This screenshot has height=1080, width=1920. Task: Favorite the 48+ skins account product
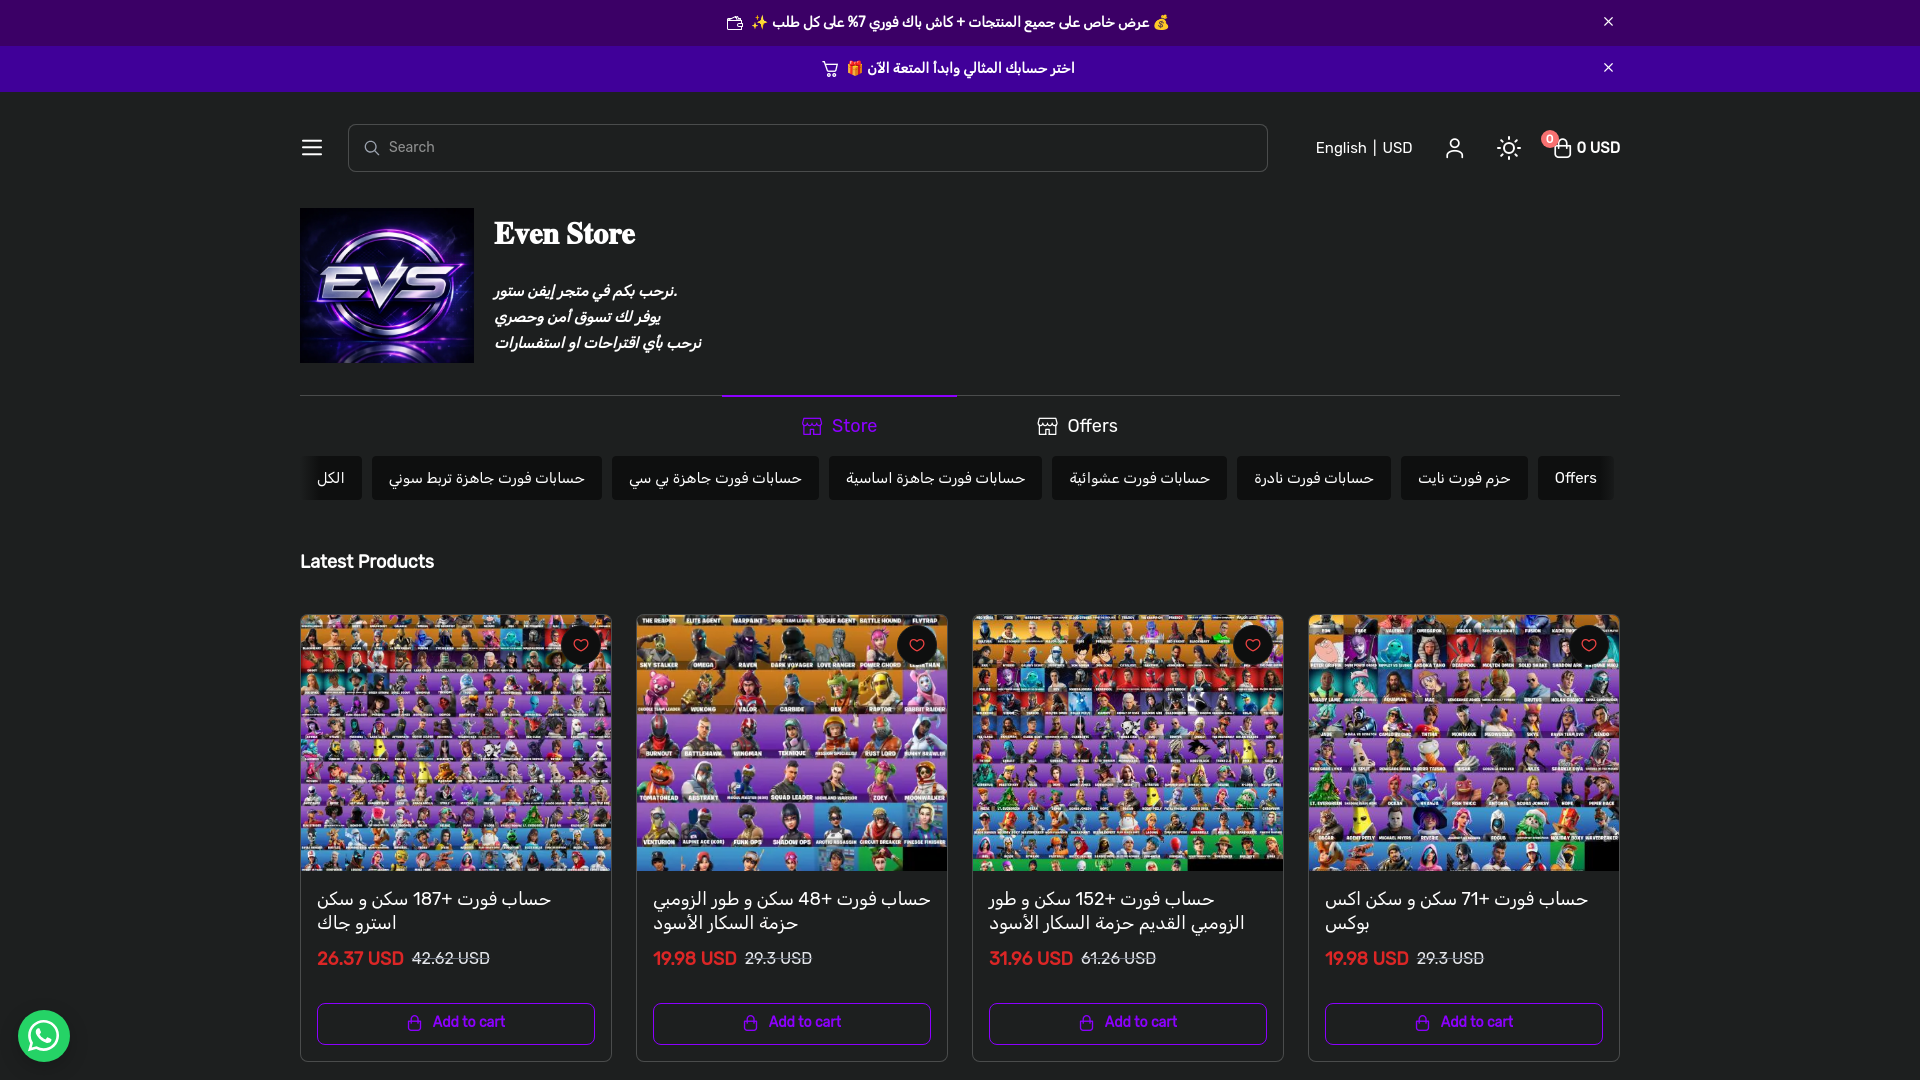click(917, 645)
